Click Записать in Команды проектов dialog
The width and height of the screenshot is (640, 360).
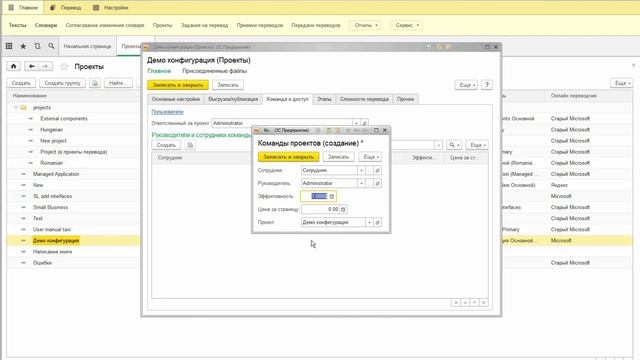tap(338, 157)
